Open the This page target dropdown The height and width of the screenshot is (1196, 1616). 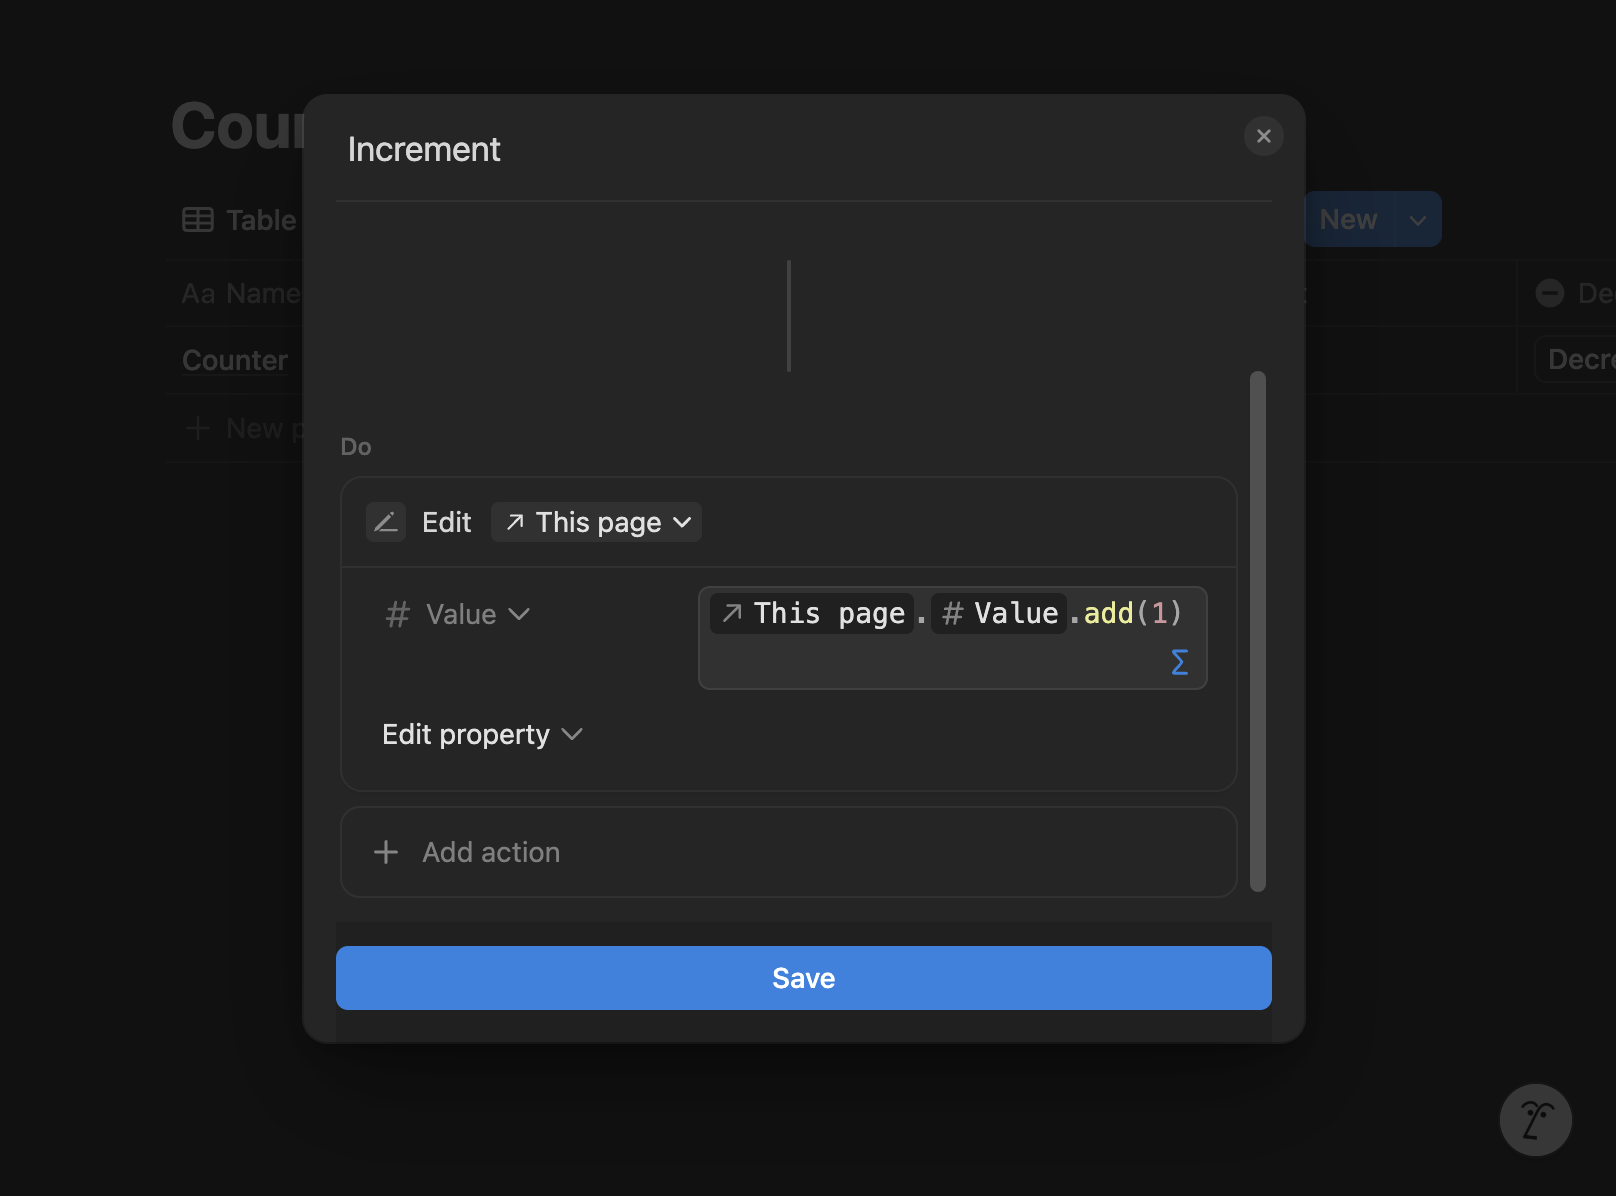click(596, 521)
